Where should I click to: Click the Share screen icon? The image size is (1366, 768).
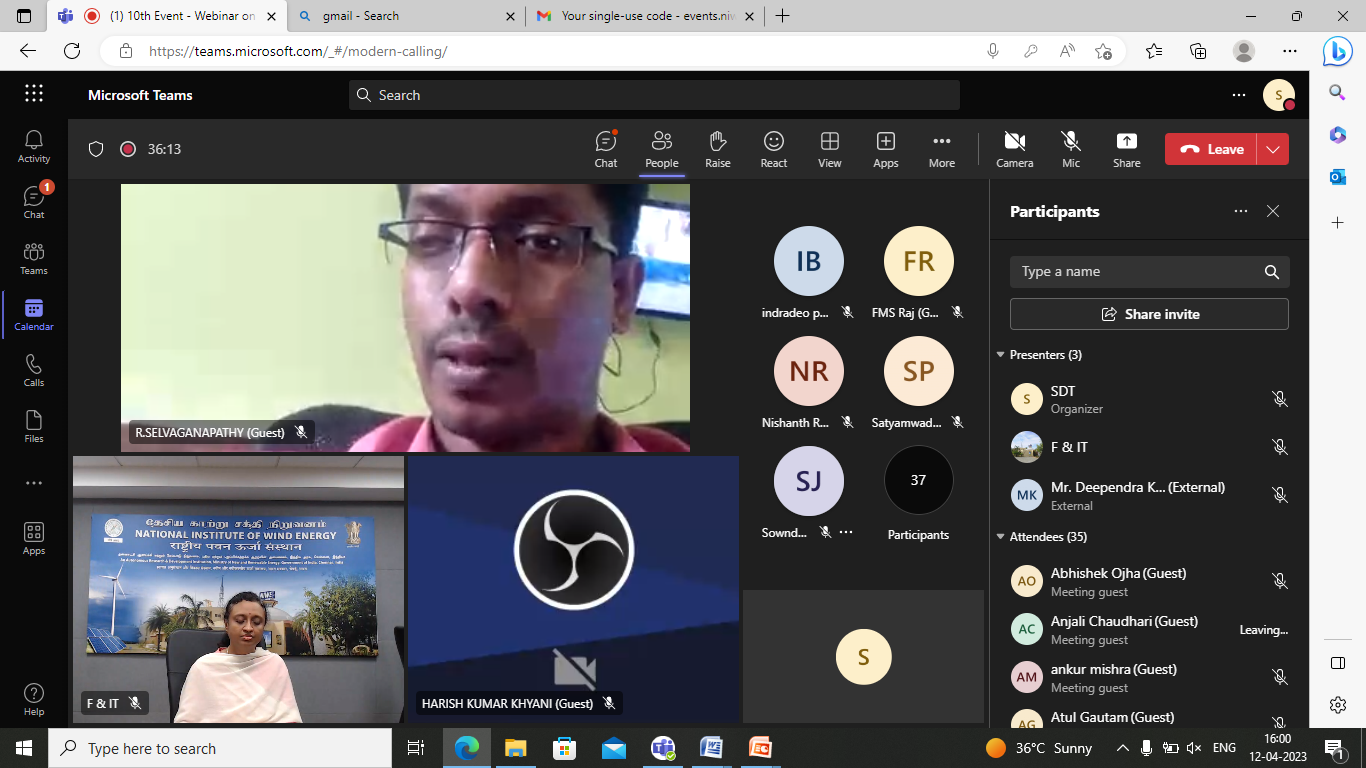coord(1126,149)
